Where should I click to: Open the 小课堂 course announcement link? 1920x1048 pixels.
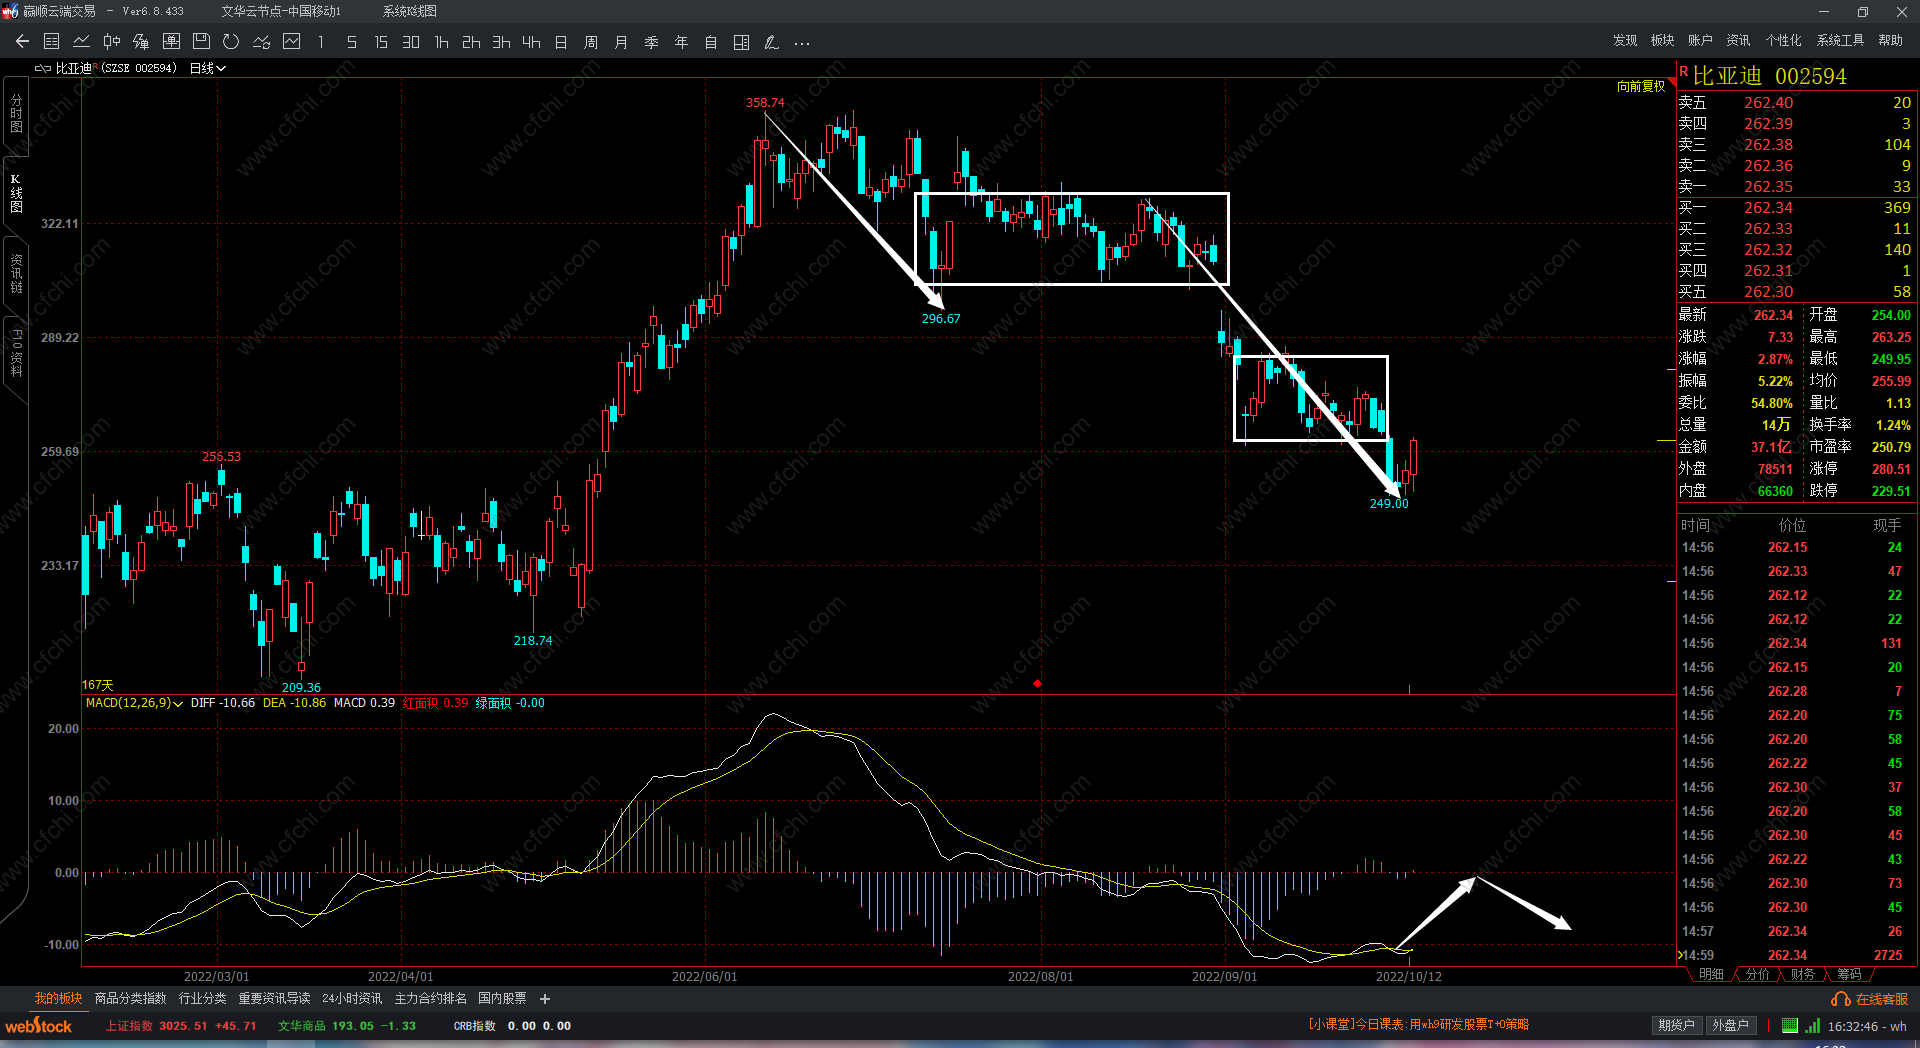click(x=1418, y=1025)
